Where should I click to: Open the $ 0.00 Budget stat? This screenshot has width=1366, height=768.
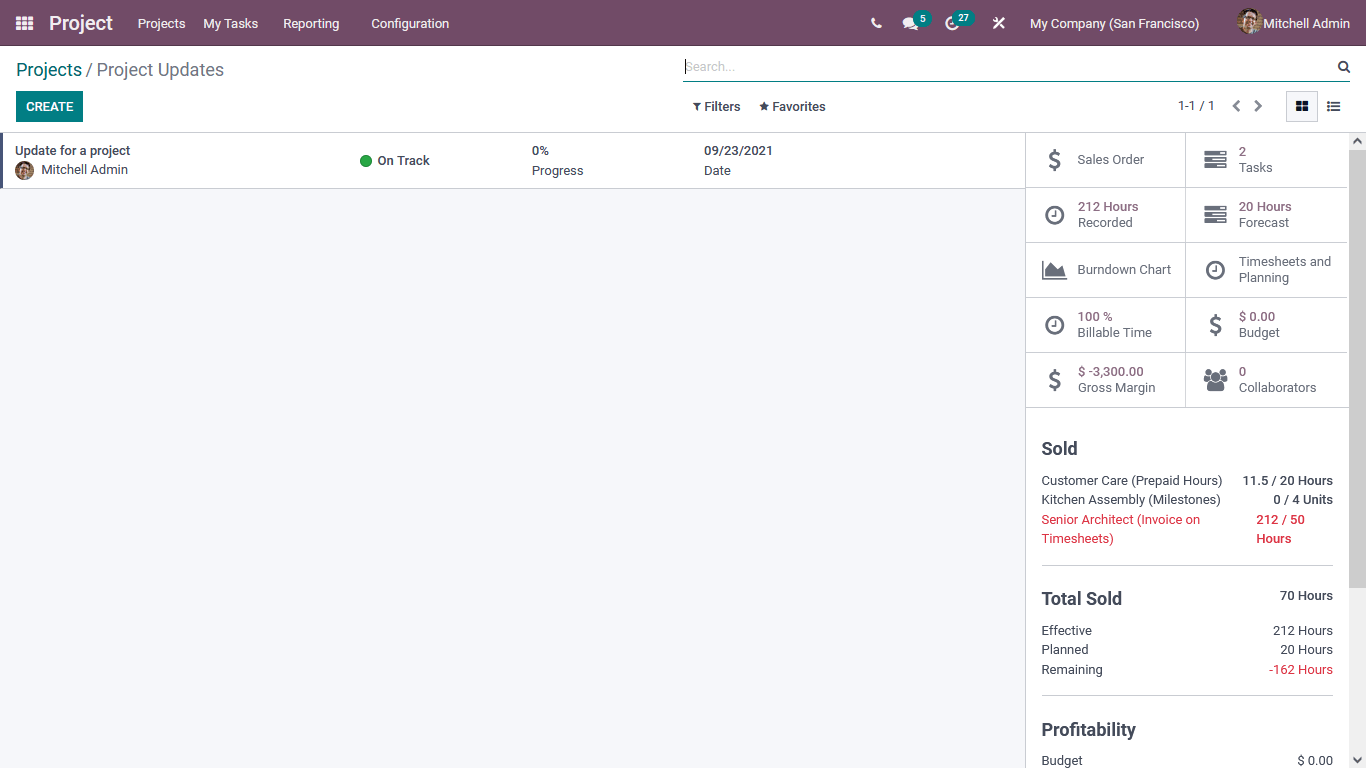click(1267, 325)
